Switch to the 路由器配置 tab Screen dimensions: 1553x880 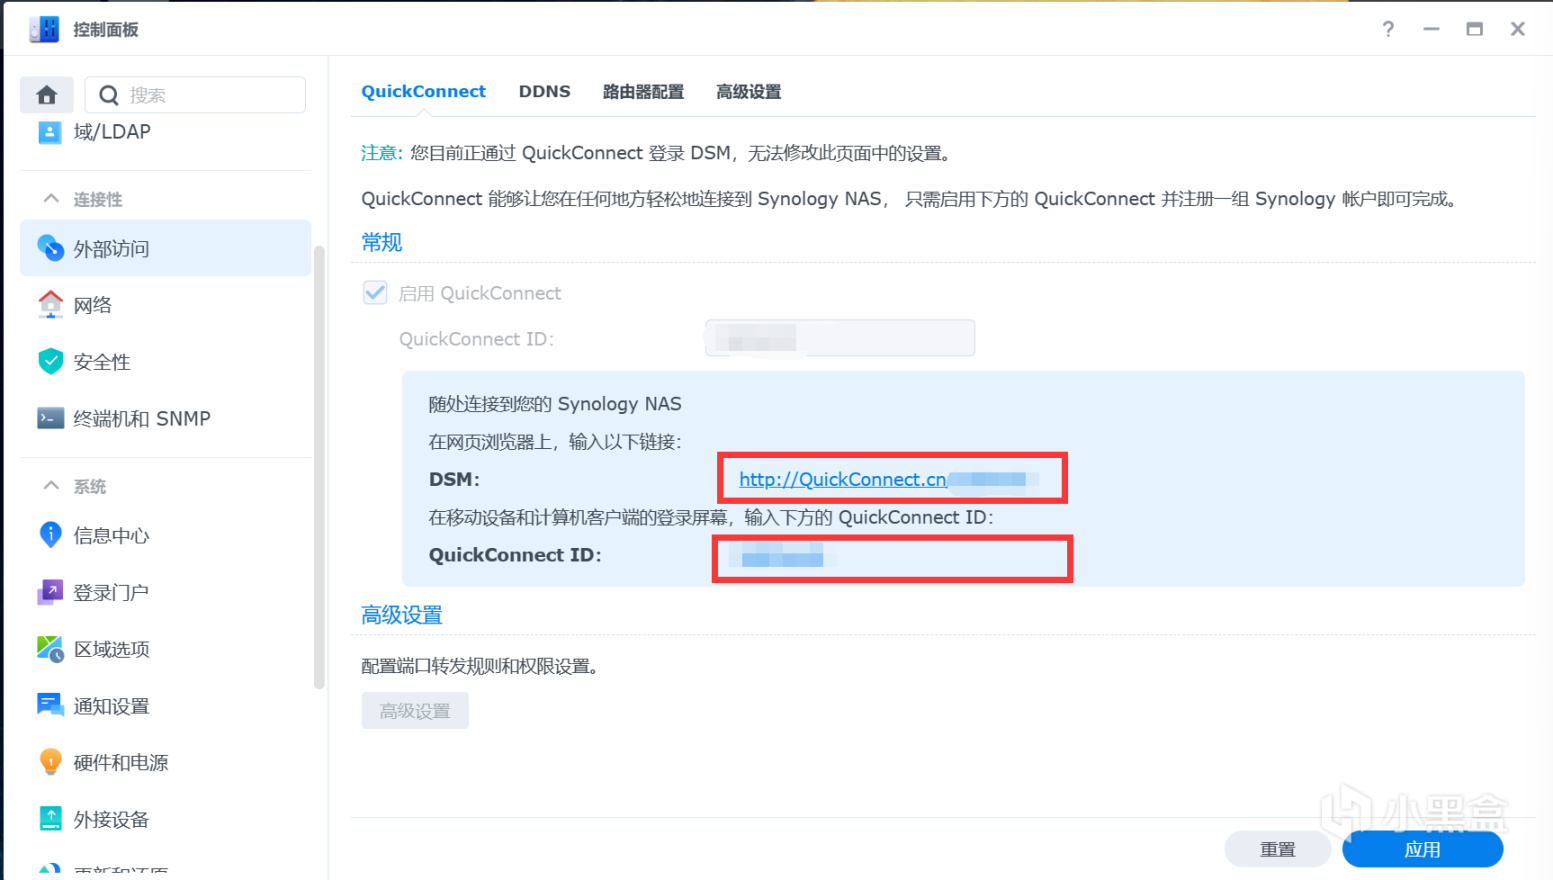point(643,92)
